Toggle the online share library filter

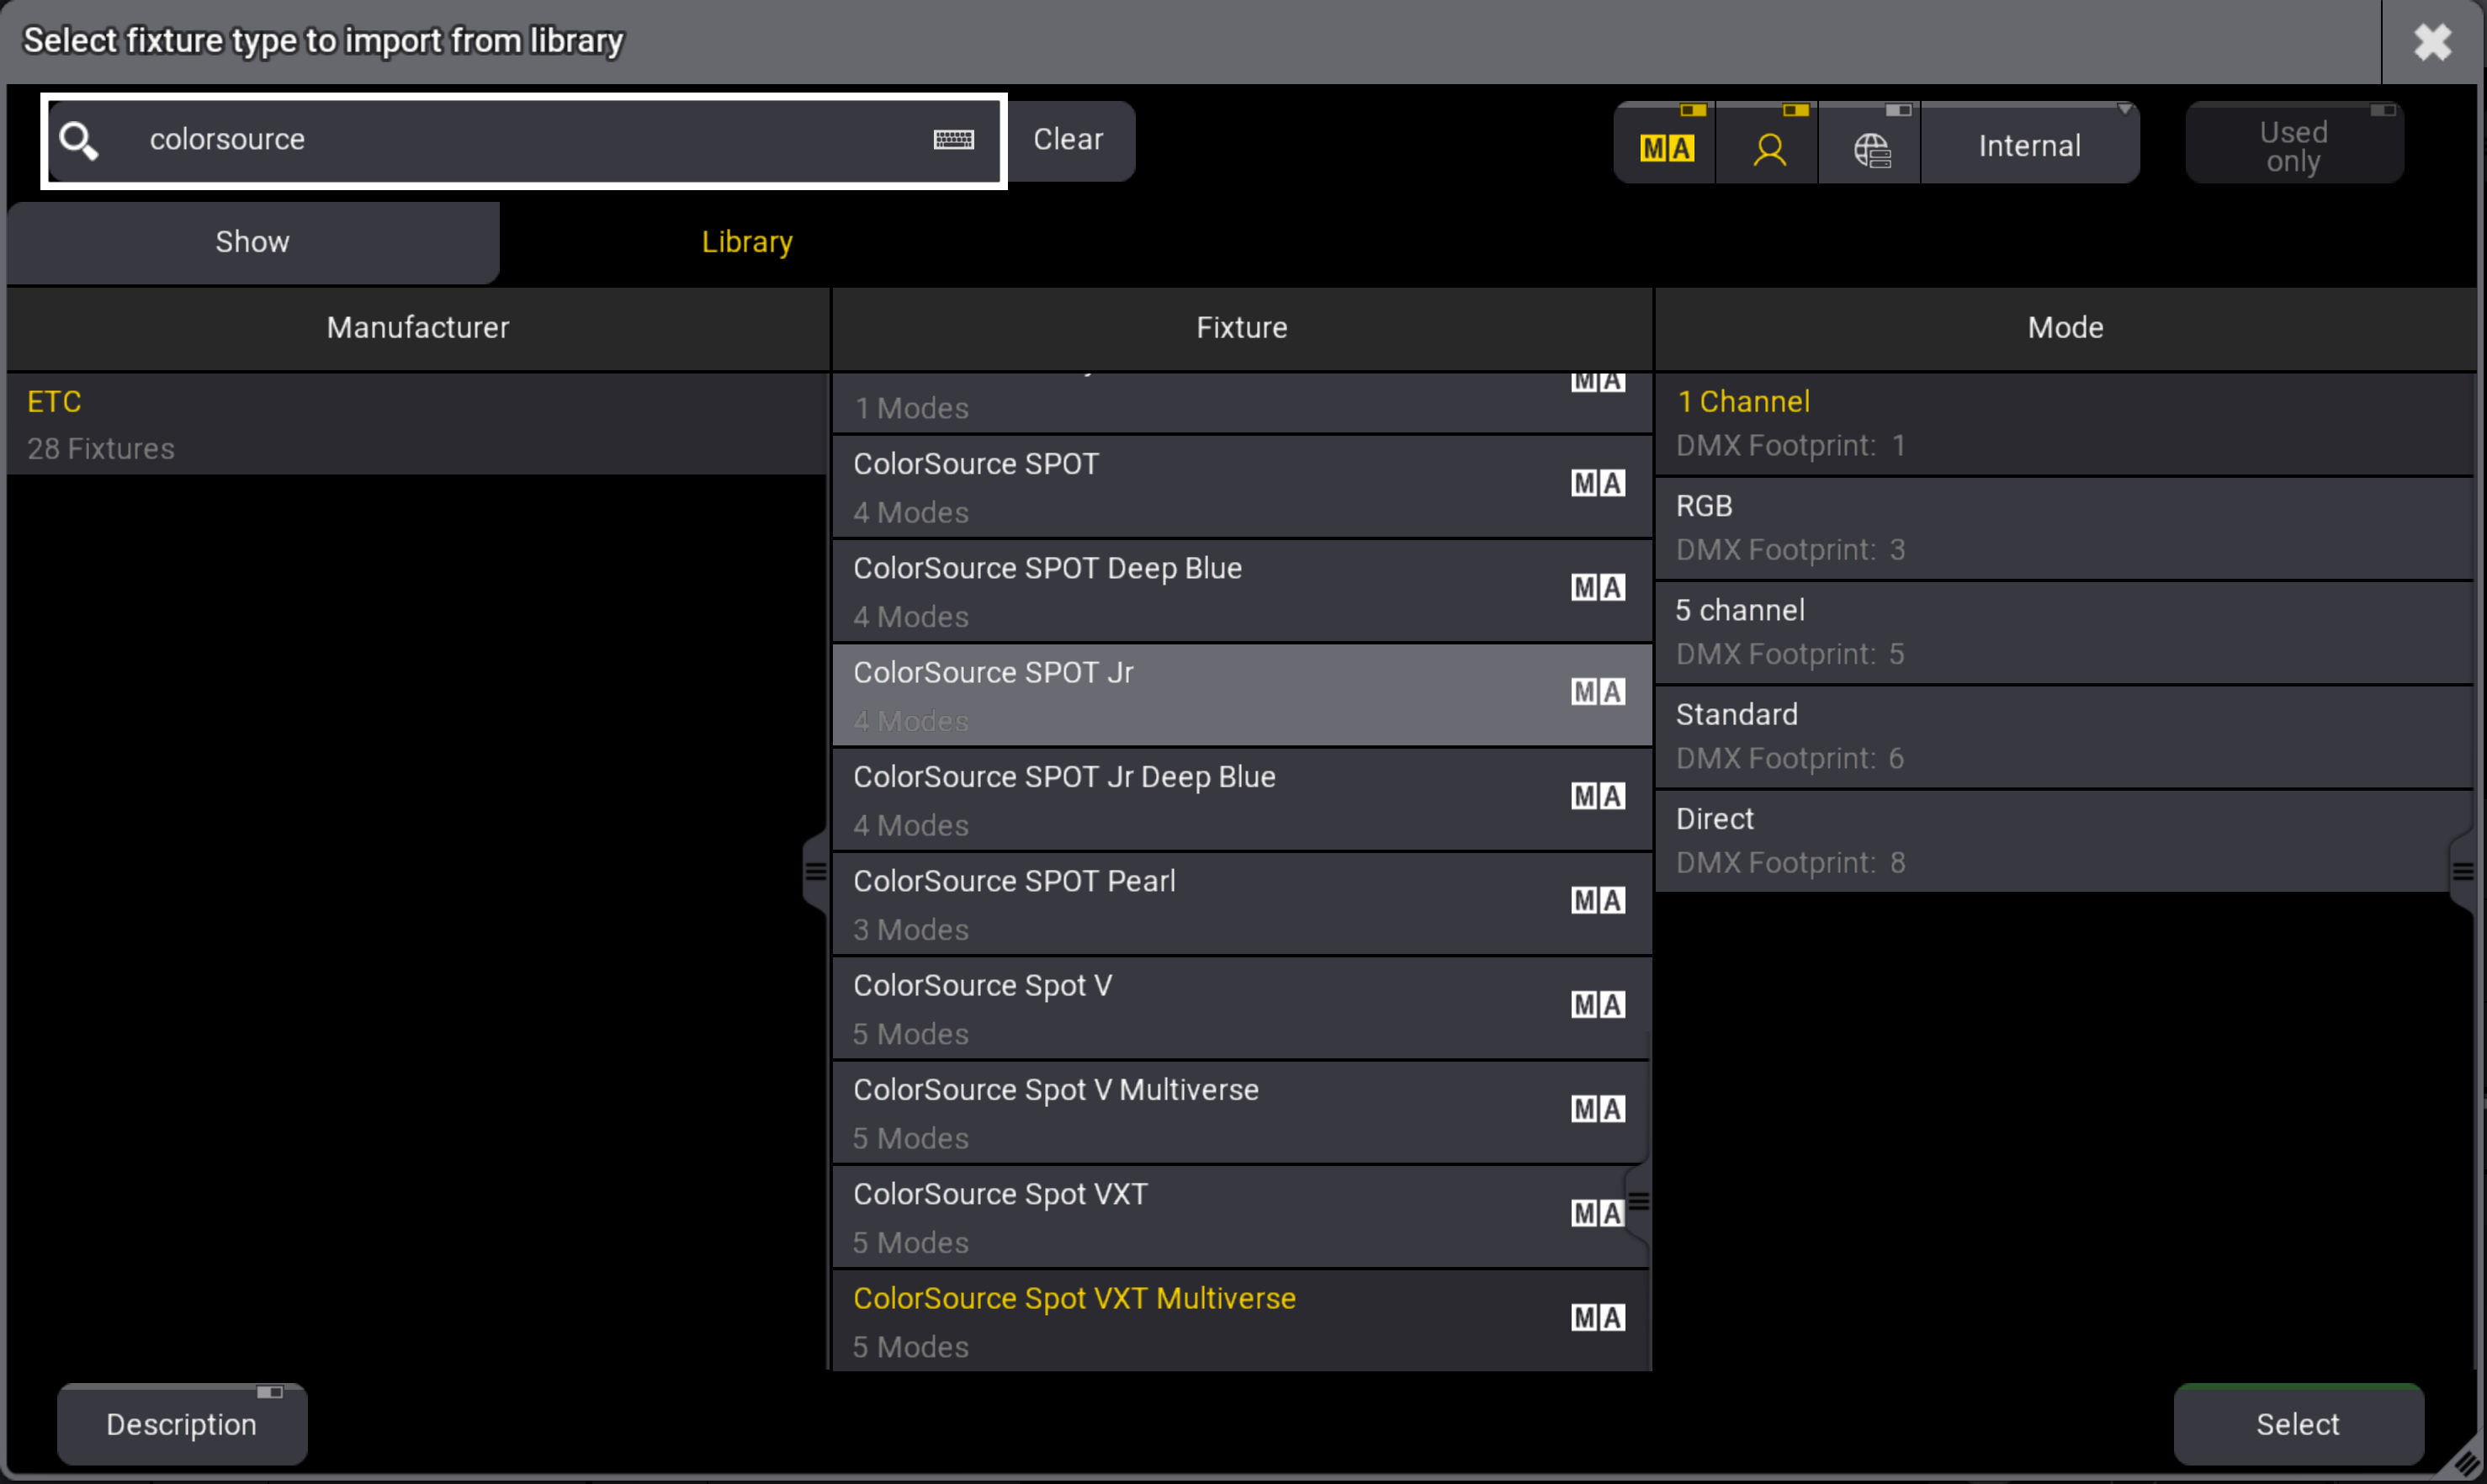pyautogui.click(x=1870, y=148)
